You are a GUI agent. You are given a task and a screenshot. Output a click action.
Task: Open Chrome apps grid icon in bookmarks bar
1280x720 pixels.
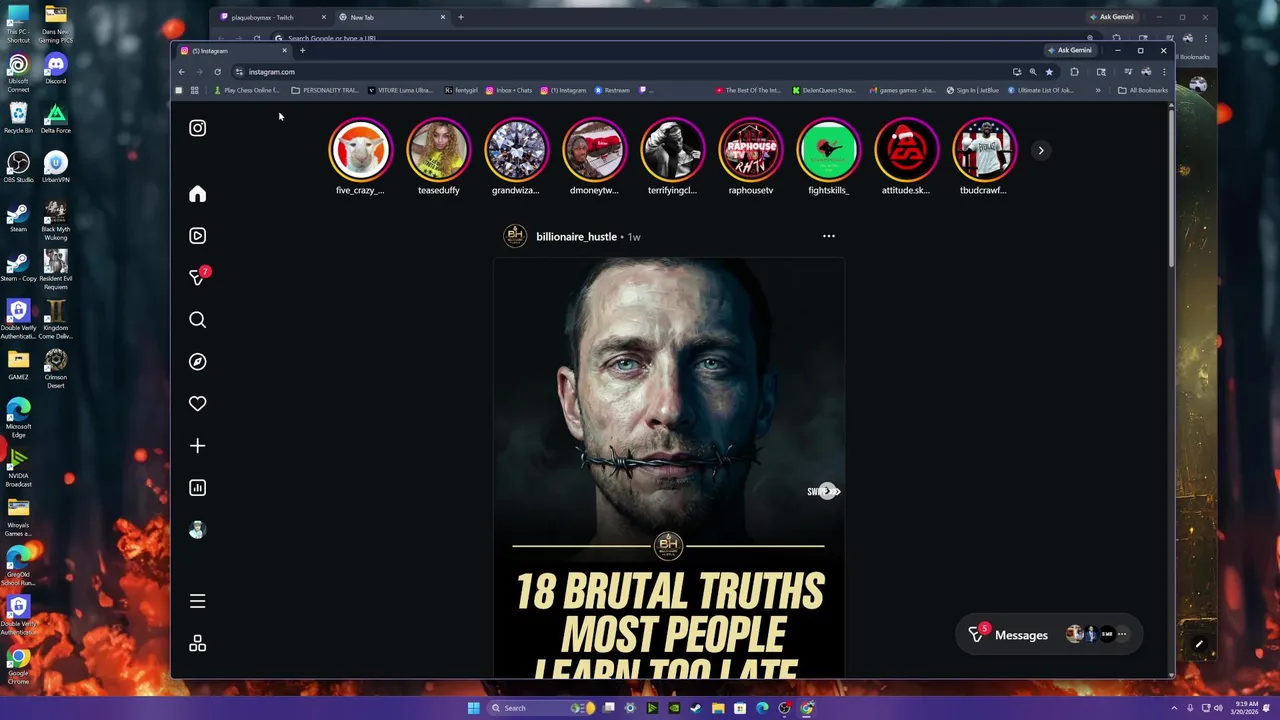click(x=194, y=90)
